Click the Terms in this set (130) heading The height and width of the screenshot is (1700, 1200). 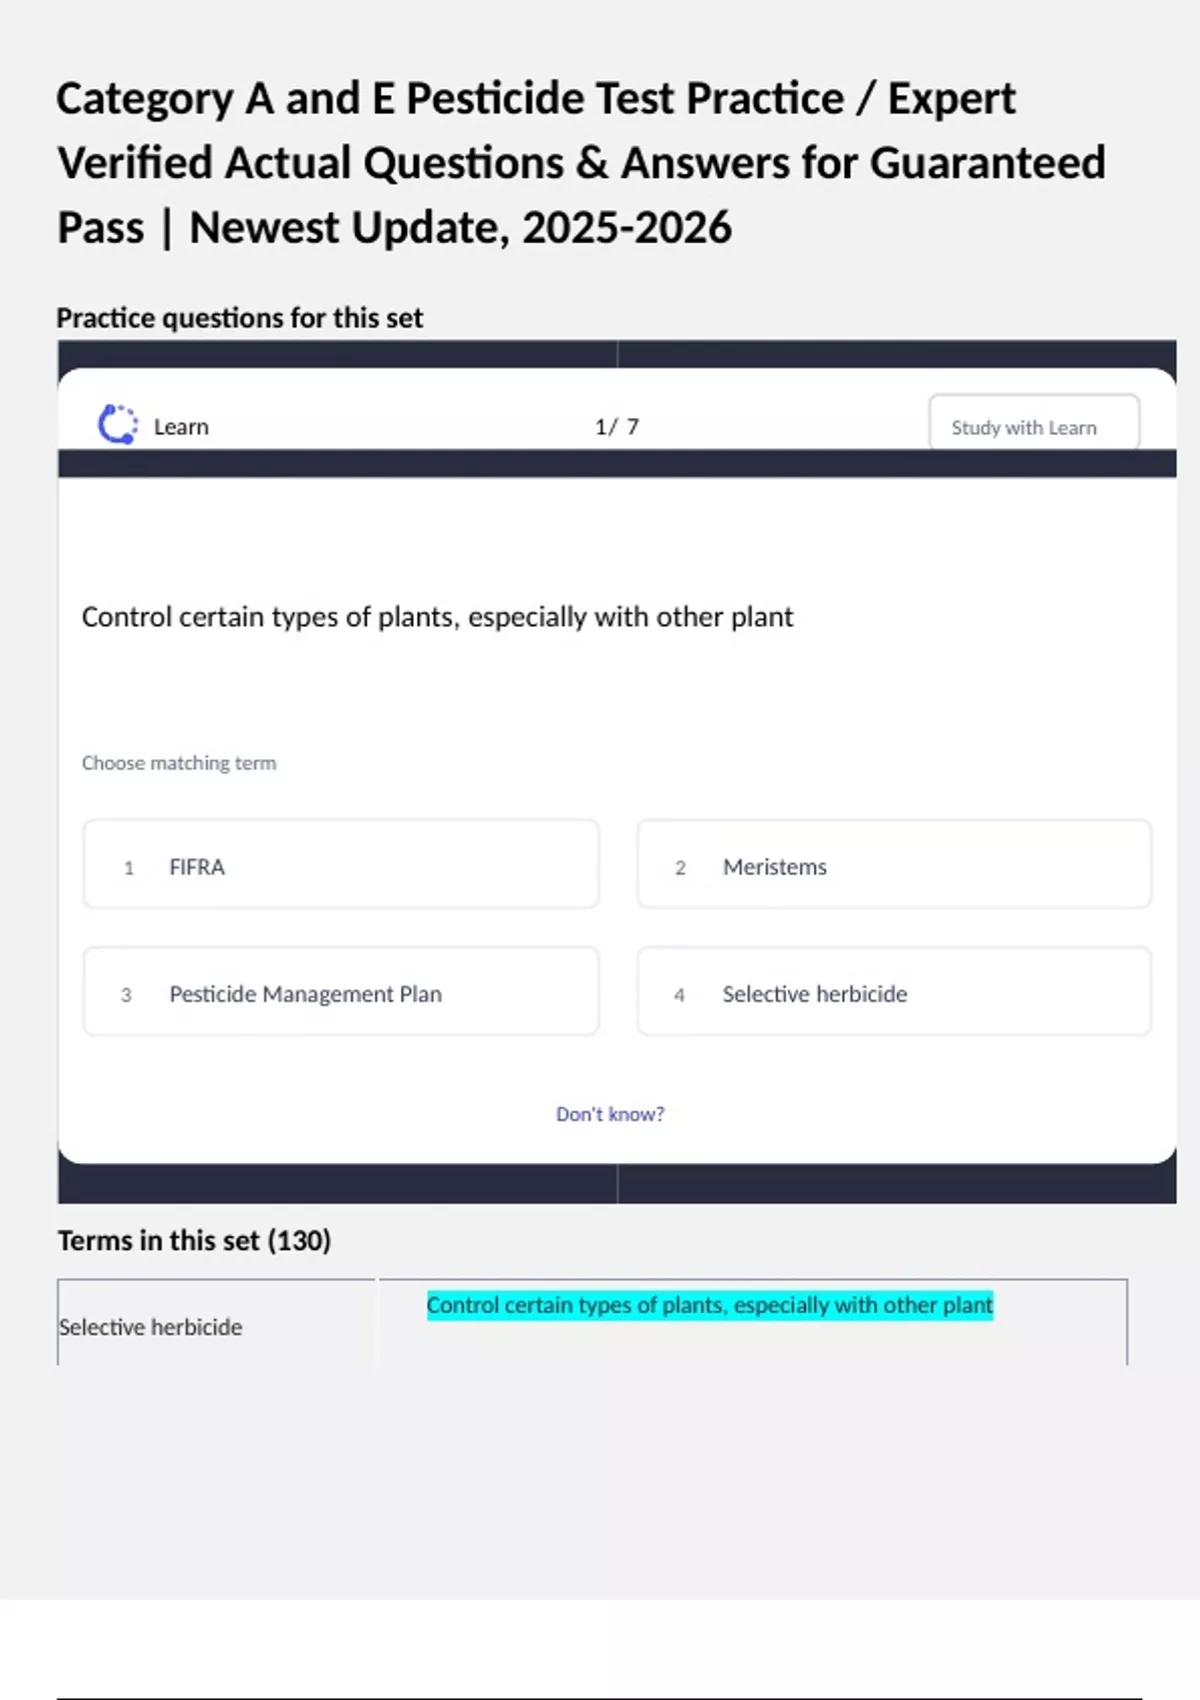click(194, 1241)
